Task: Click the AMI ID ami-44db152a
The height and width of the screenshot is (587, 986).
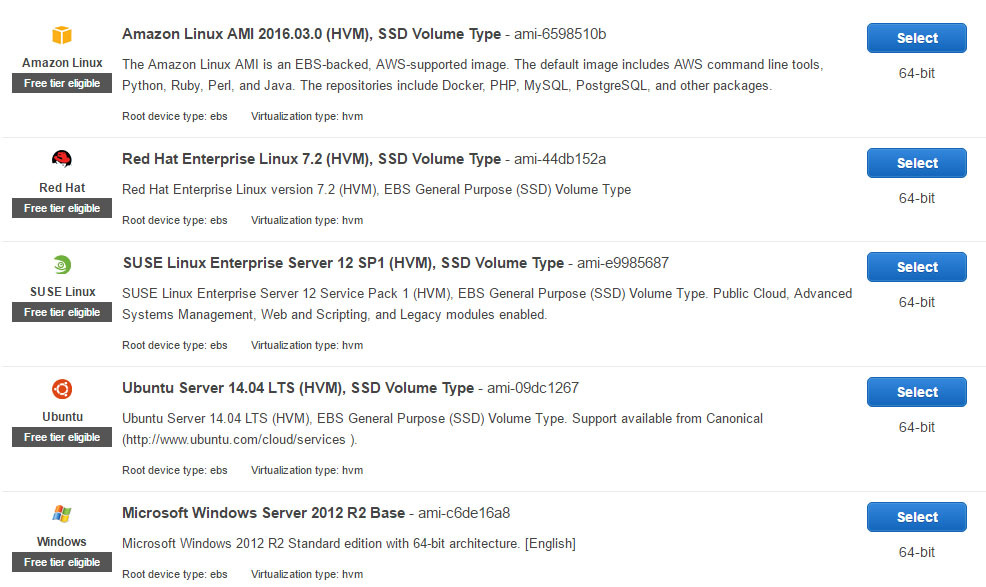Action: point(560,159)
